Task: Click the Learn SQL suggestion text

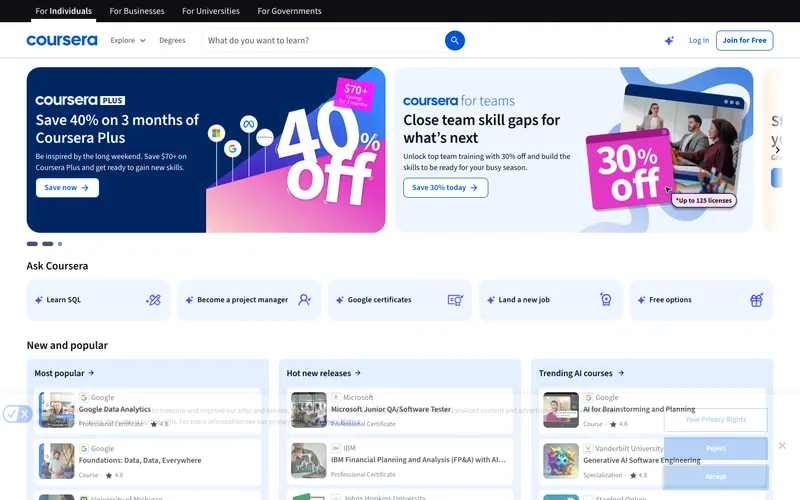Action: pos(64,300)
